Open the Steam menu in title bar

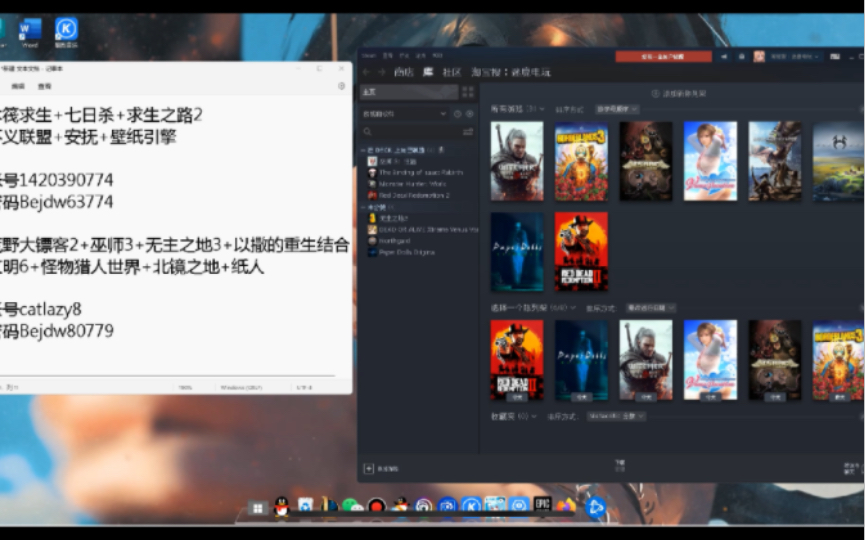pos(369,56)
